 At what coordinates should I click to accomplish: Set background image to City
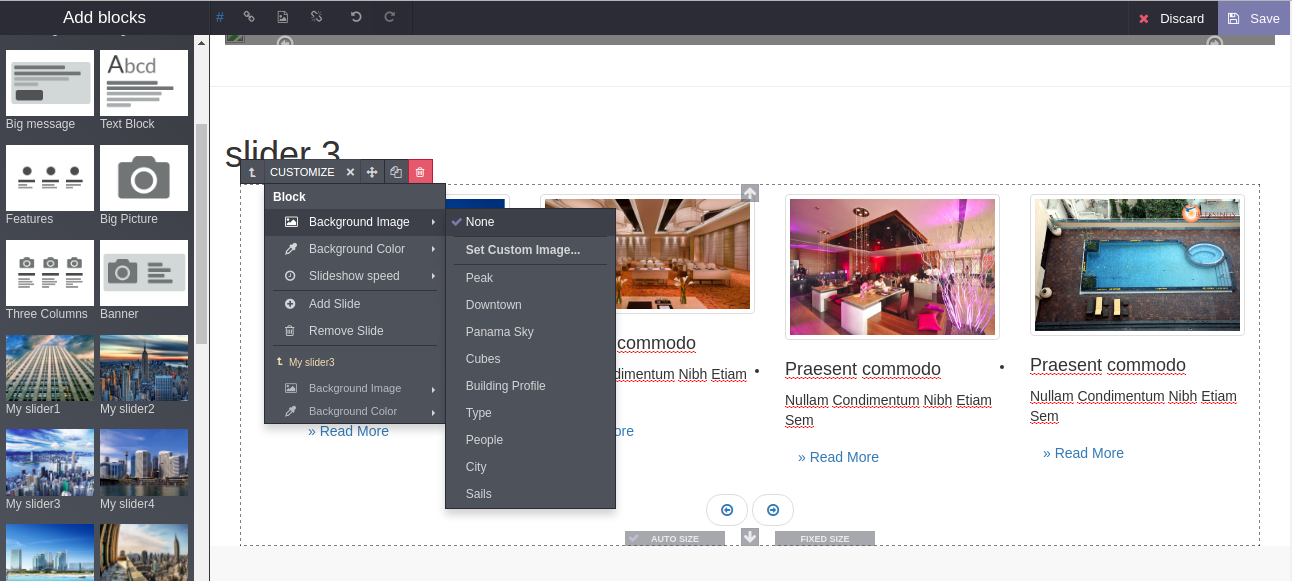(x=530, y=467)
